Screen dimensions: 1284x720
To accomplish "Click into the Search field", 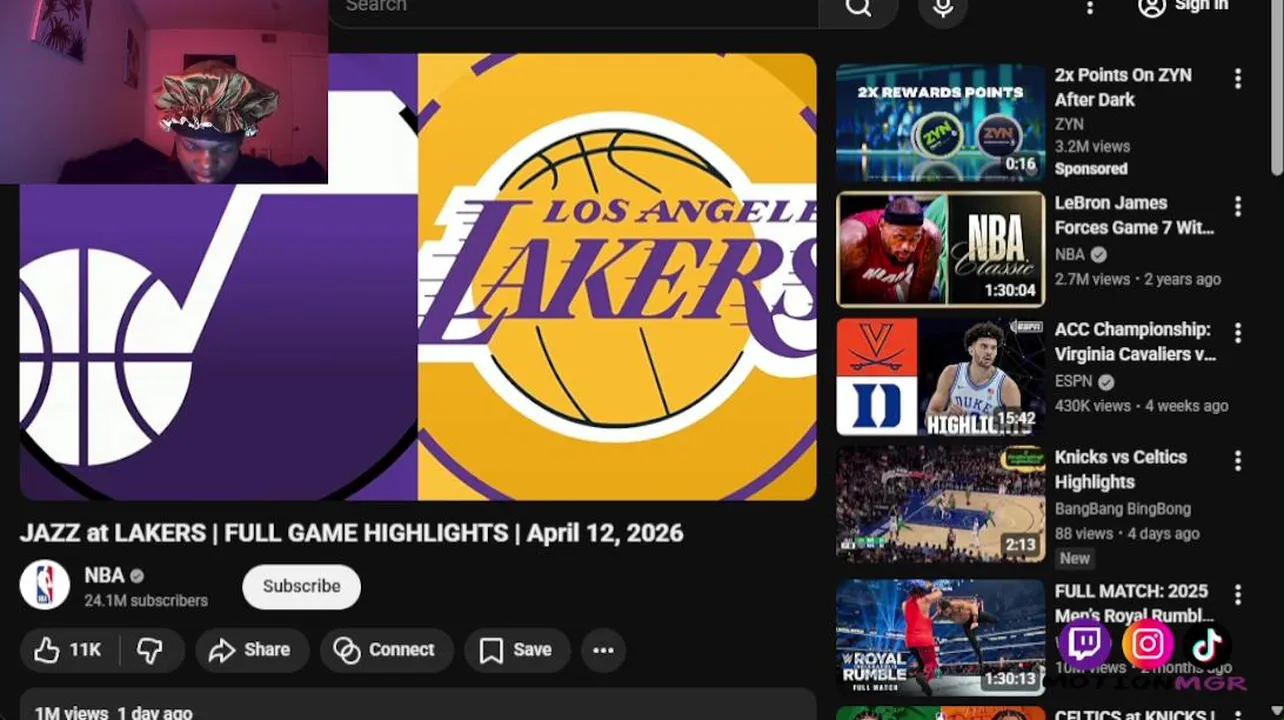I will [574, 8].
